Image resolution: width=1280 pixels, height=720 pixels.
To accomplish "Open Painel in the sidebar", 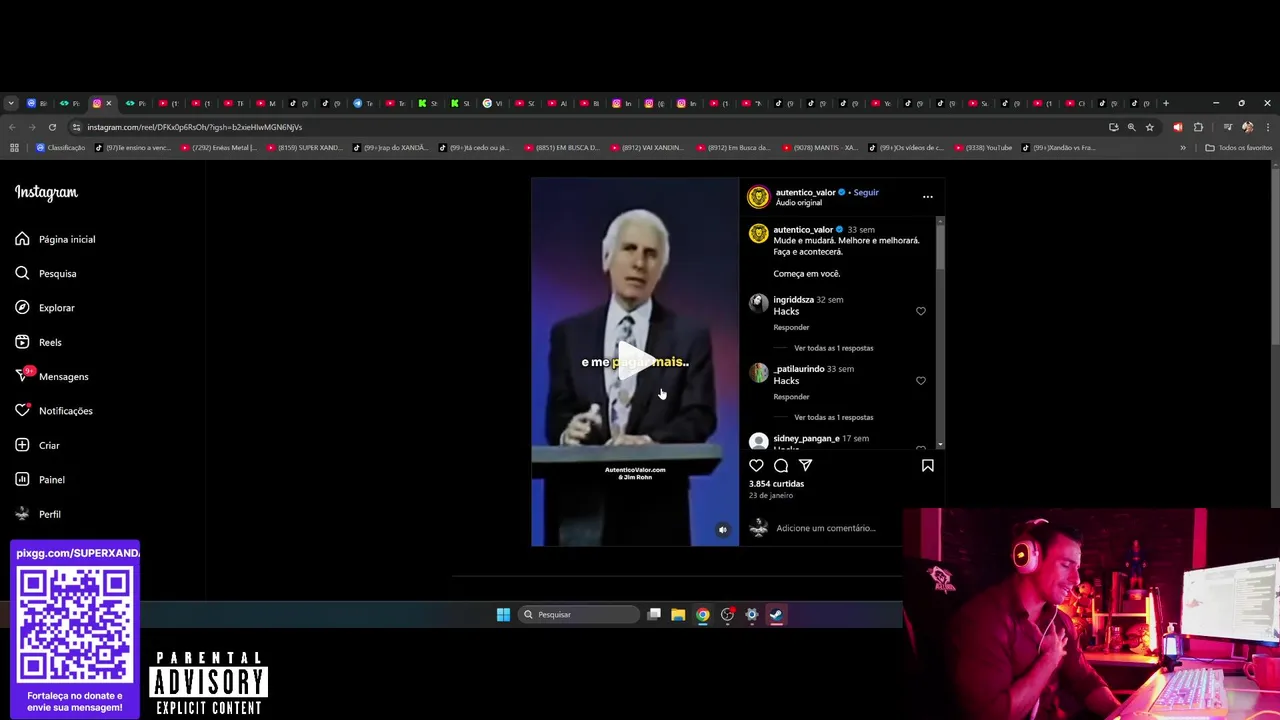I will click(40, 480).
